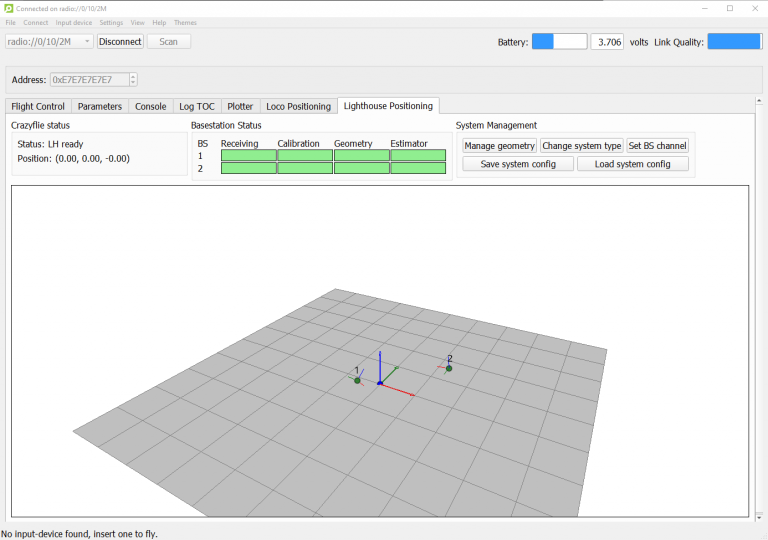Click the battery voltage value field
This screenshot has height=540, width=768.
pos(607,42)
